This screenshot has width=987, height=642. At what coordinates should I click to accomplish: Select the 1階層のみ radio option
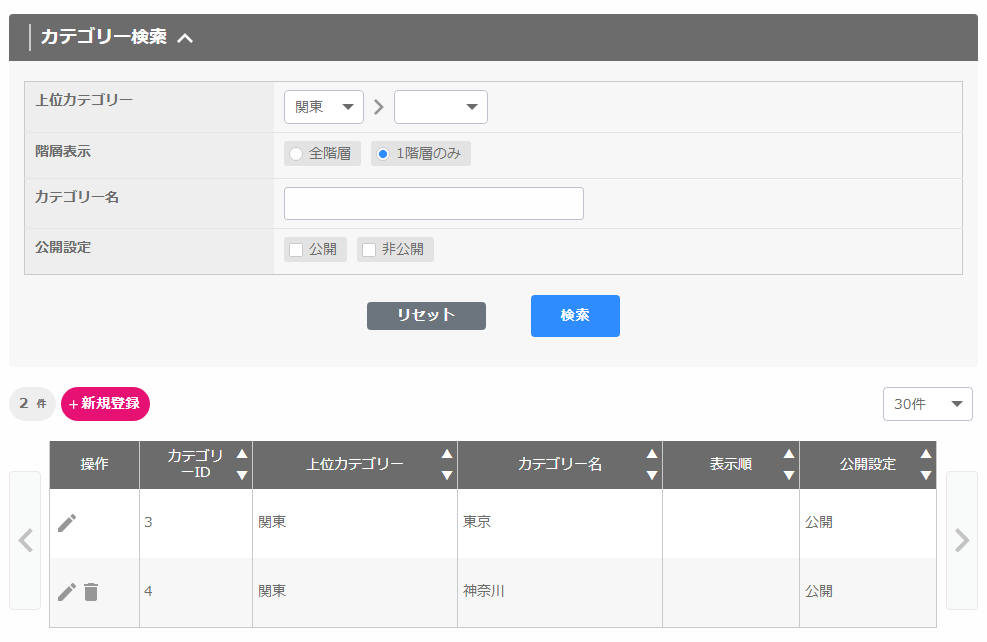coord(383,154)
